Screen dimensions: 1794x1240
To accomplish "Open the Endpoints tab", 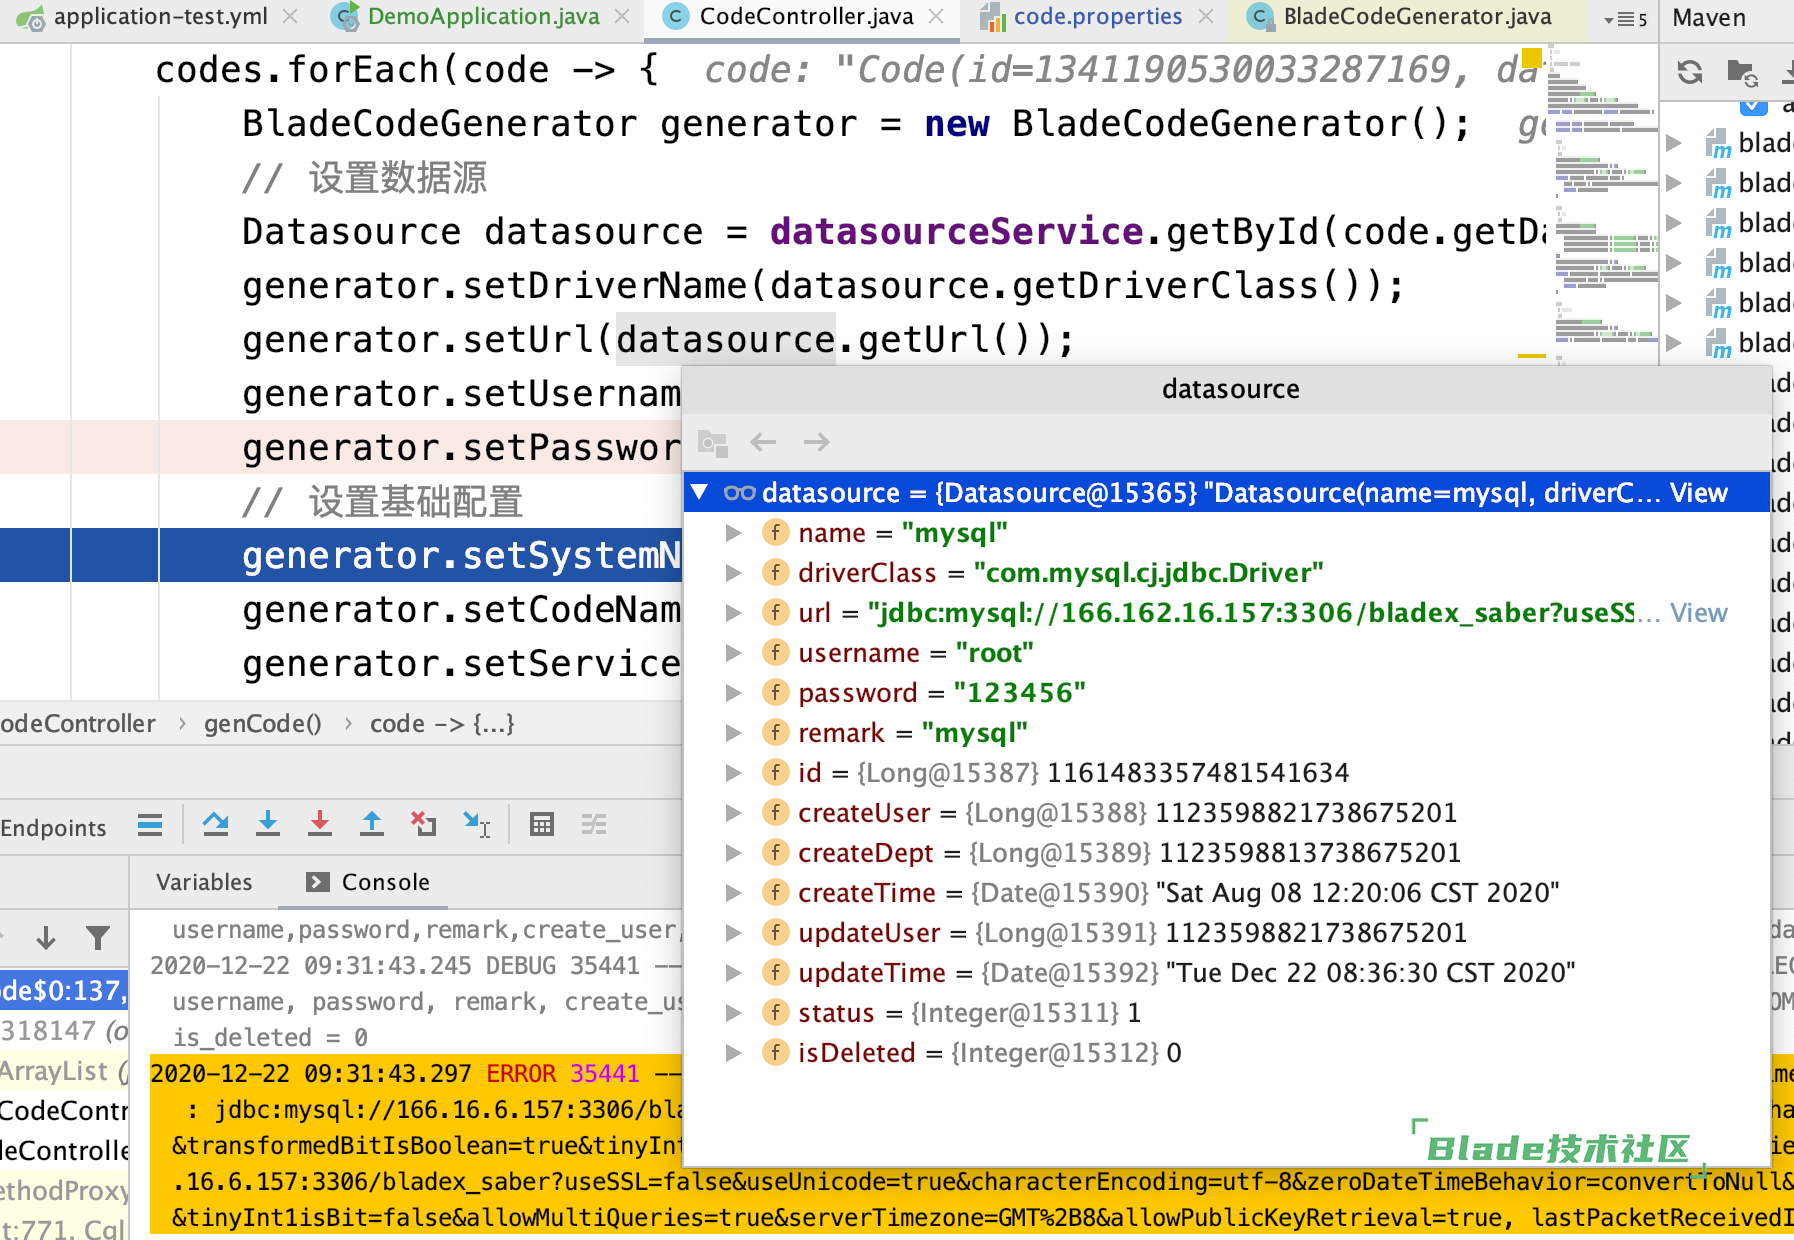I will coord(54,828).
